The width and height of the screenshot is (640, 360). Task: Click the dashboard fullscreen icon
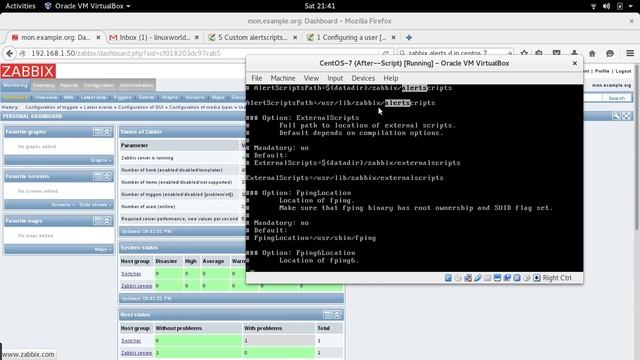point(627,116)
